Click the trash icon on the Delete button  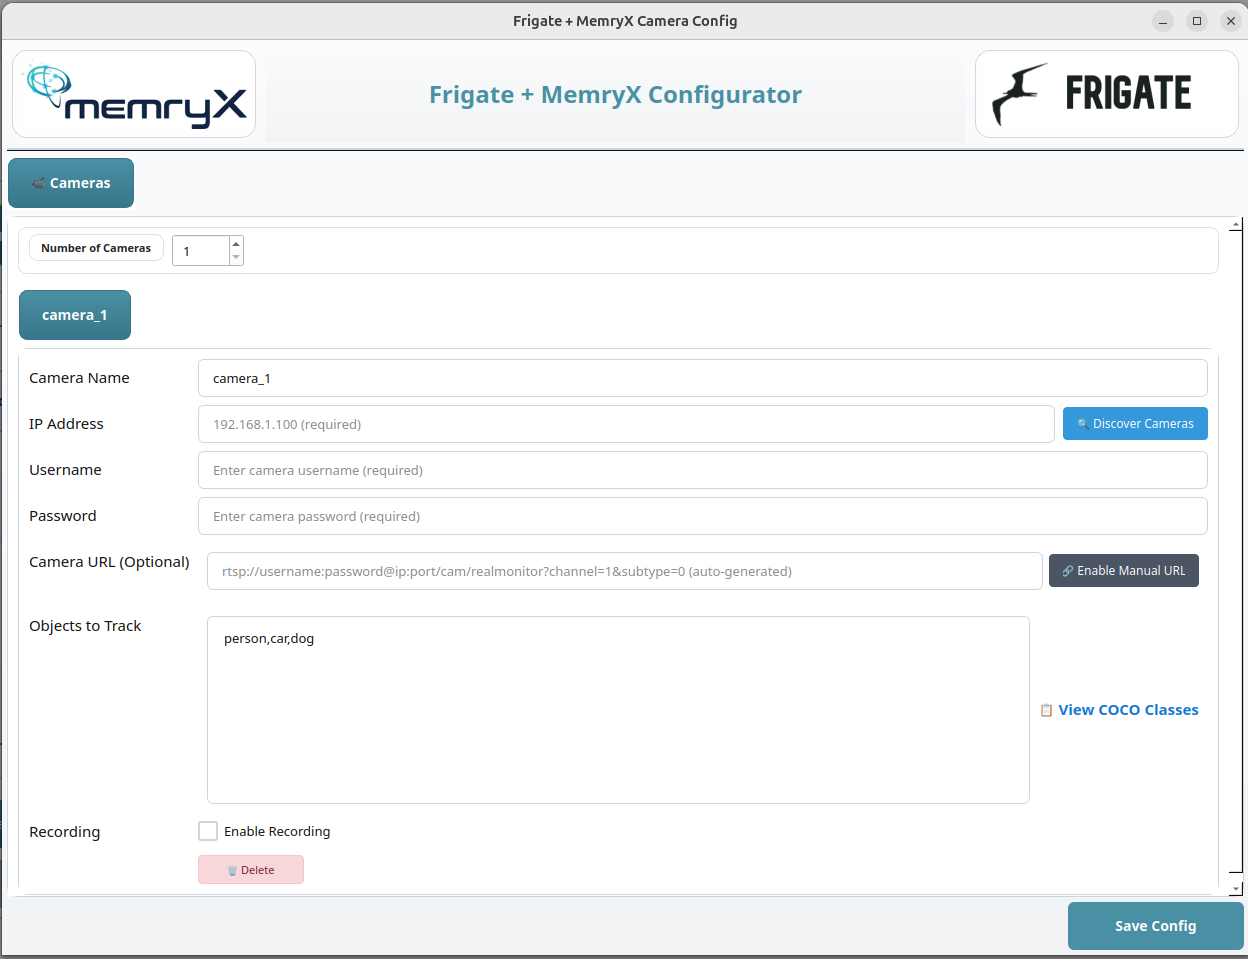pyautogui.click(x=232, y=869)
